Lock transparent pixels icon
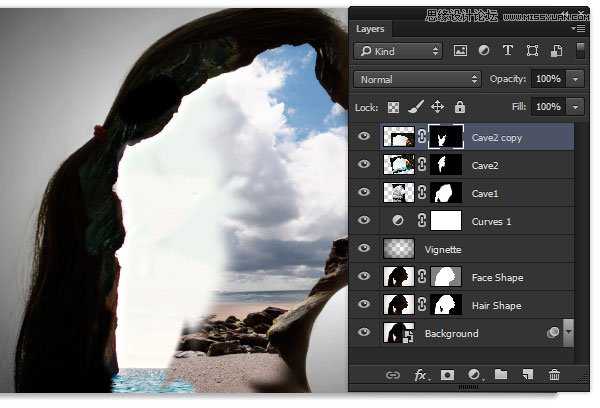 (393, 108)
